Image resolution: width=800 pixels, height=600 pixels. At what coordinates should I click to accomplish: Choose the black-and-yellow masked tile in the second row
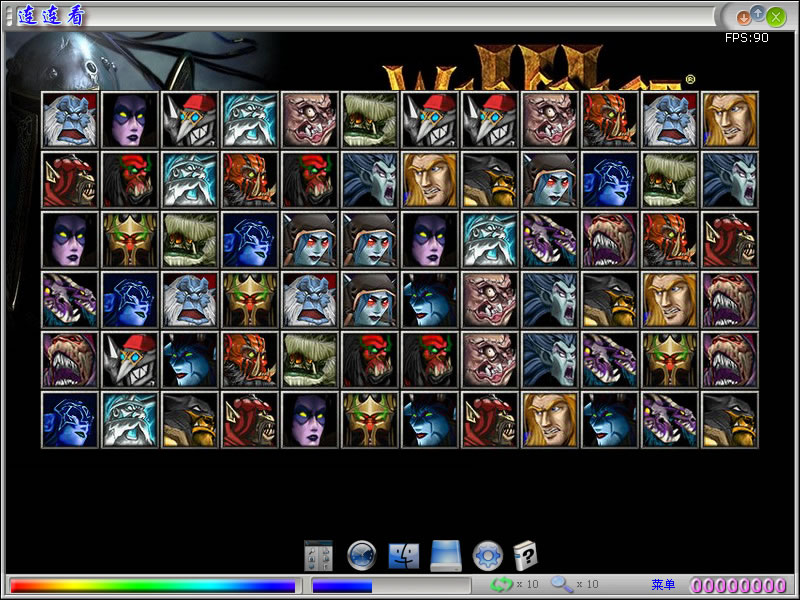coord(490,180)
